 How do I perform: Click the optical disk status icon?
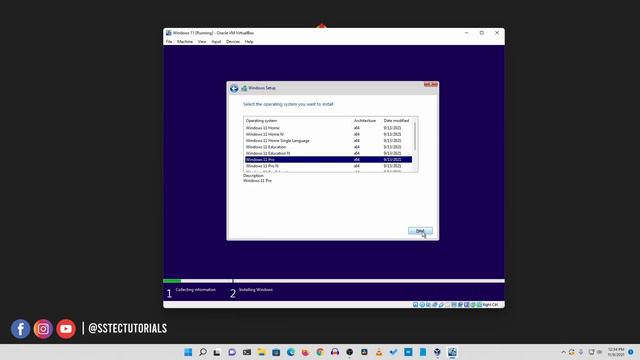point(422,305)
